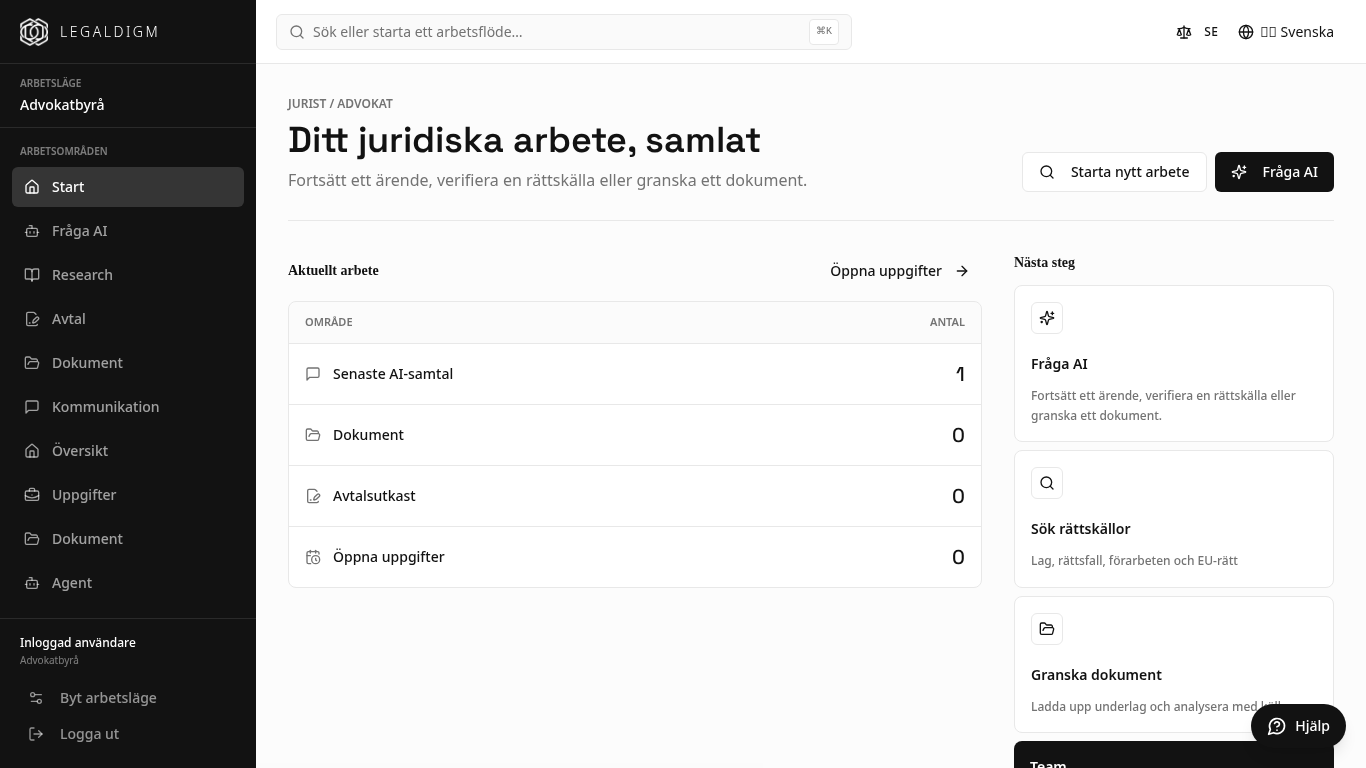Open Research in the sidebar

click(x=128, y=275)
